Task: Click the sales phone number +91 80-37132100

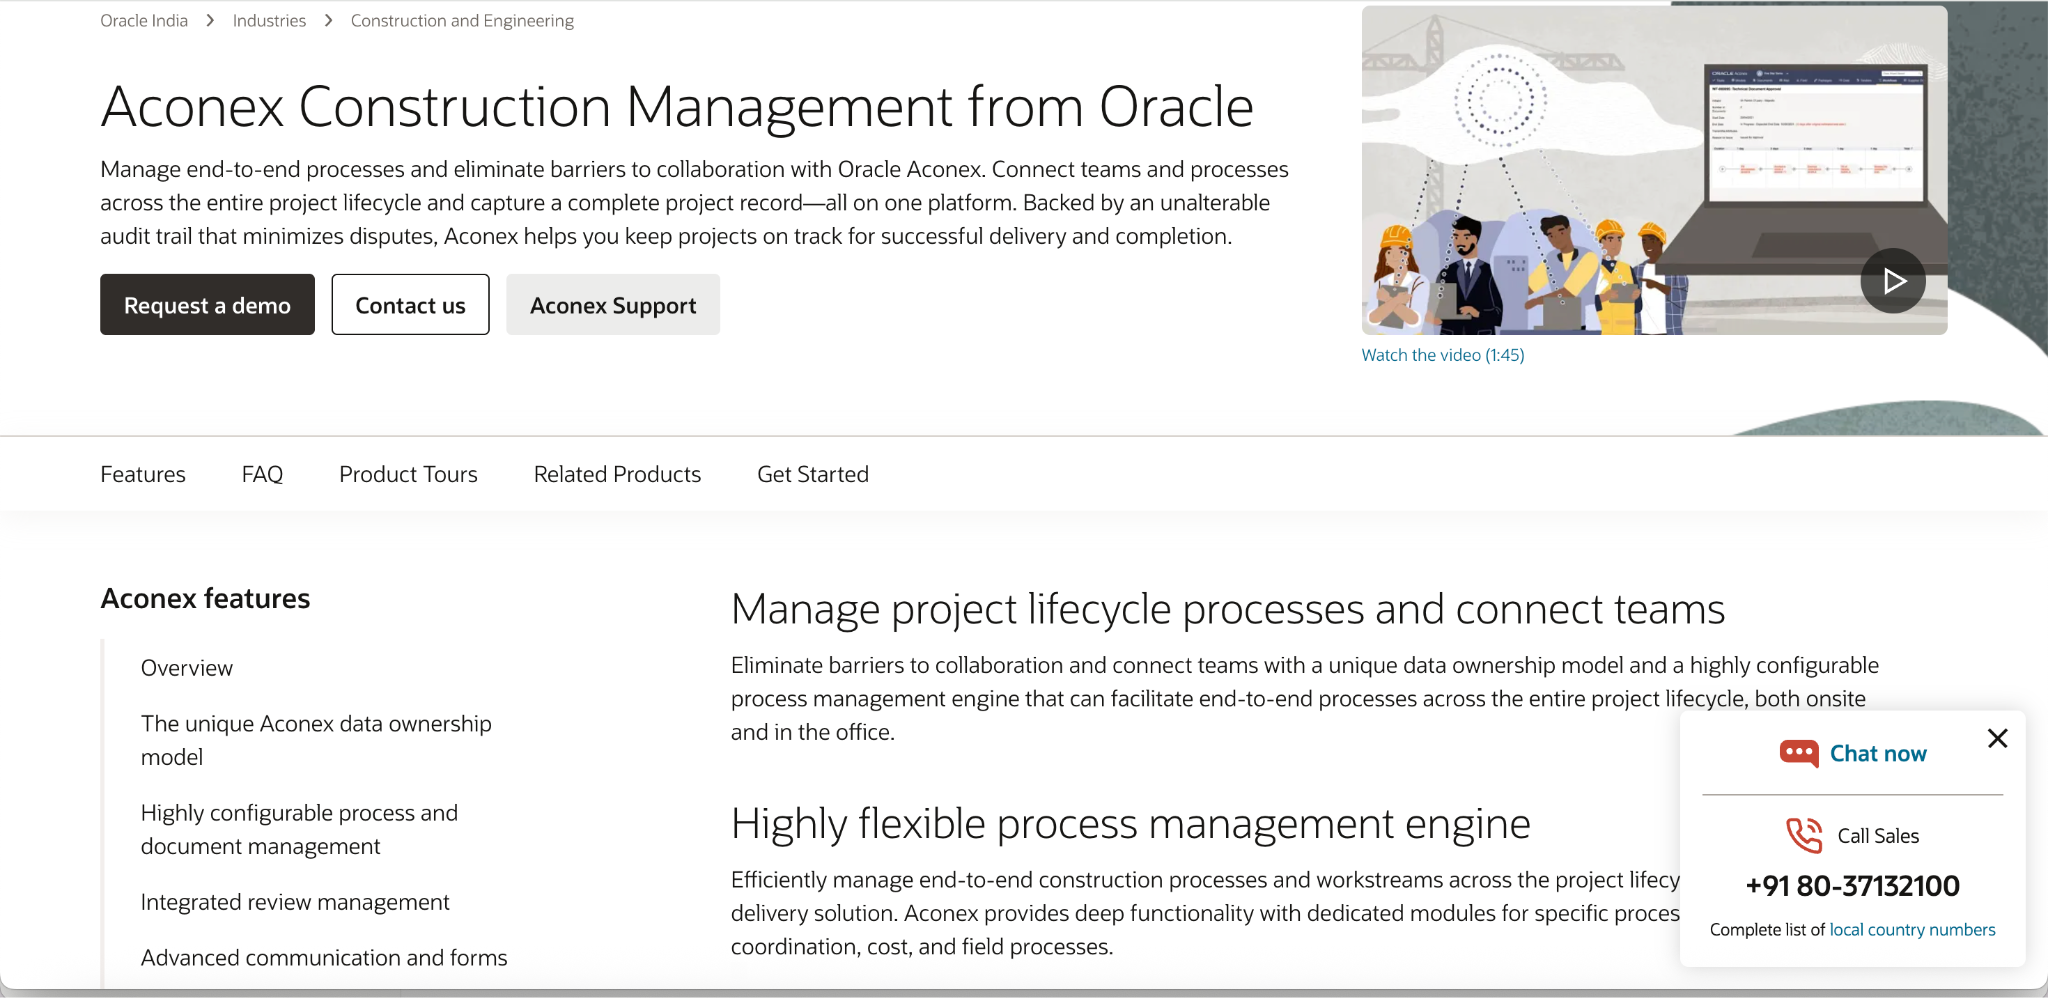Action: coord(1852,886)
